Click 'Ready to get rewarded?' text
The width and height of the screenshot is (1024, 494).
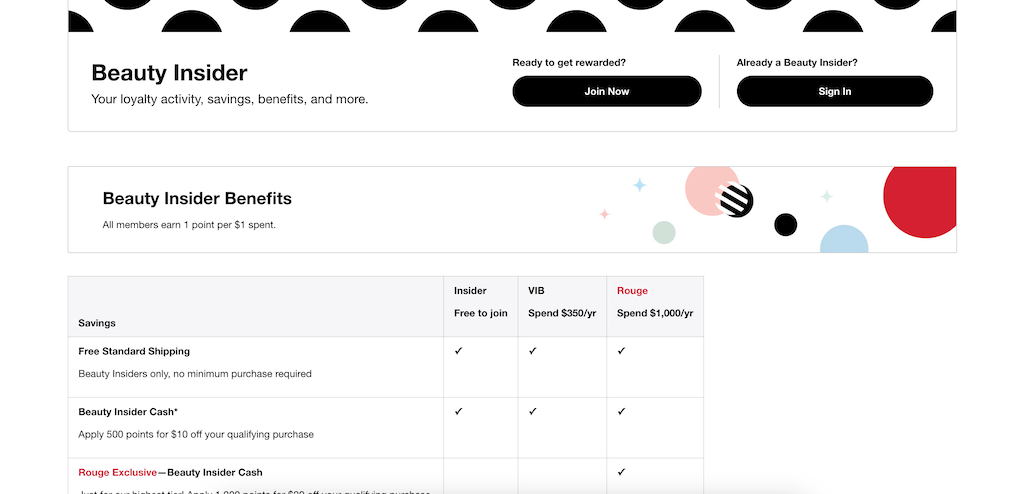[569, 63]
